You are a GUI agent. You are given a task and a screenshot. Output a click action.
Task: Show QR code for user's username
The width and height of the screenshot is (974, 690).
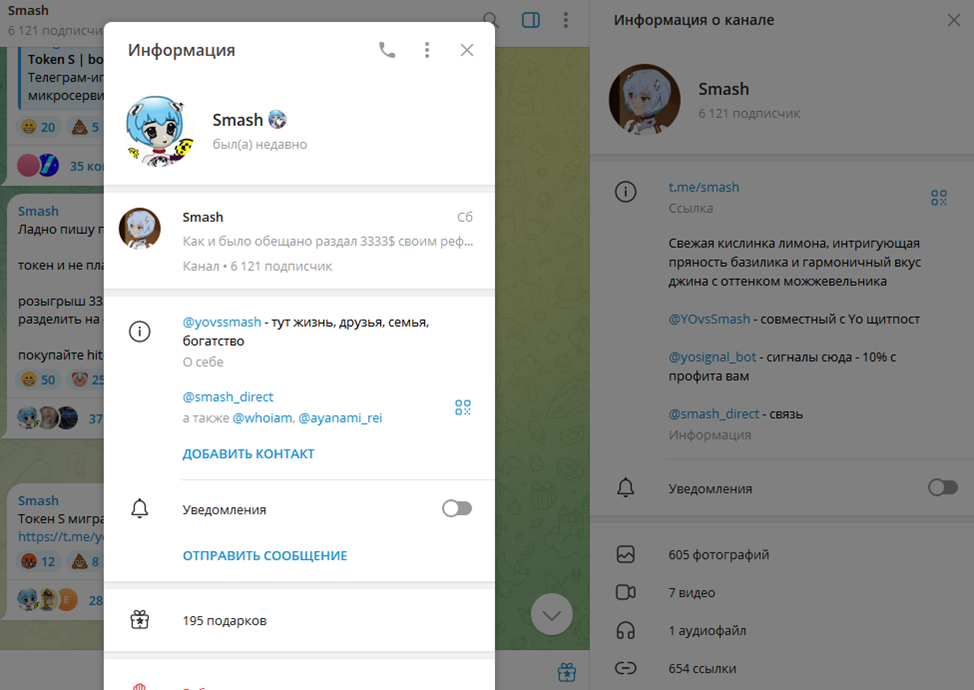point(463,407)
